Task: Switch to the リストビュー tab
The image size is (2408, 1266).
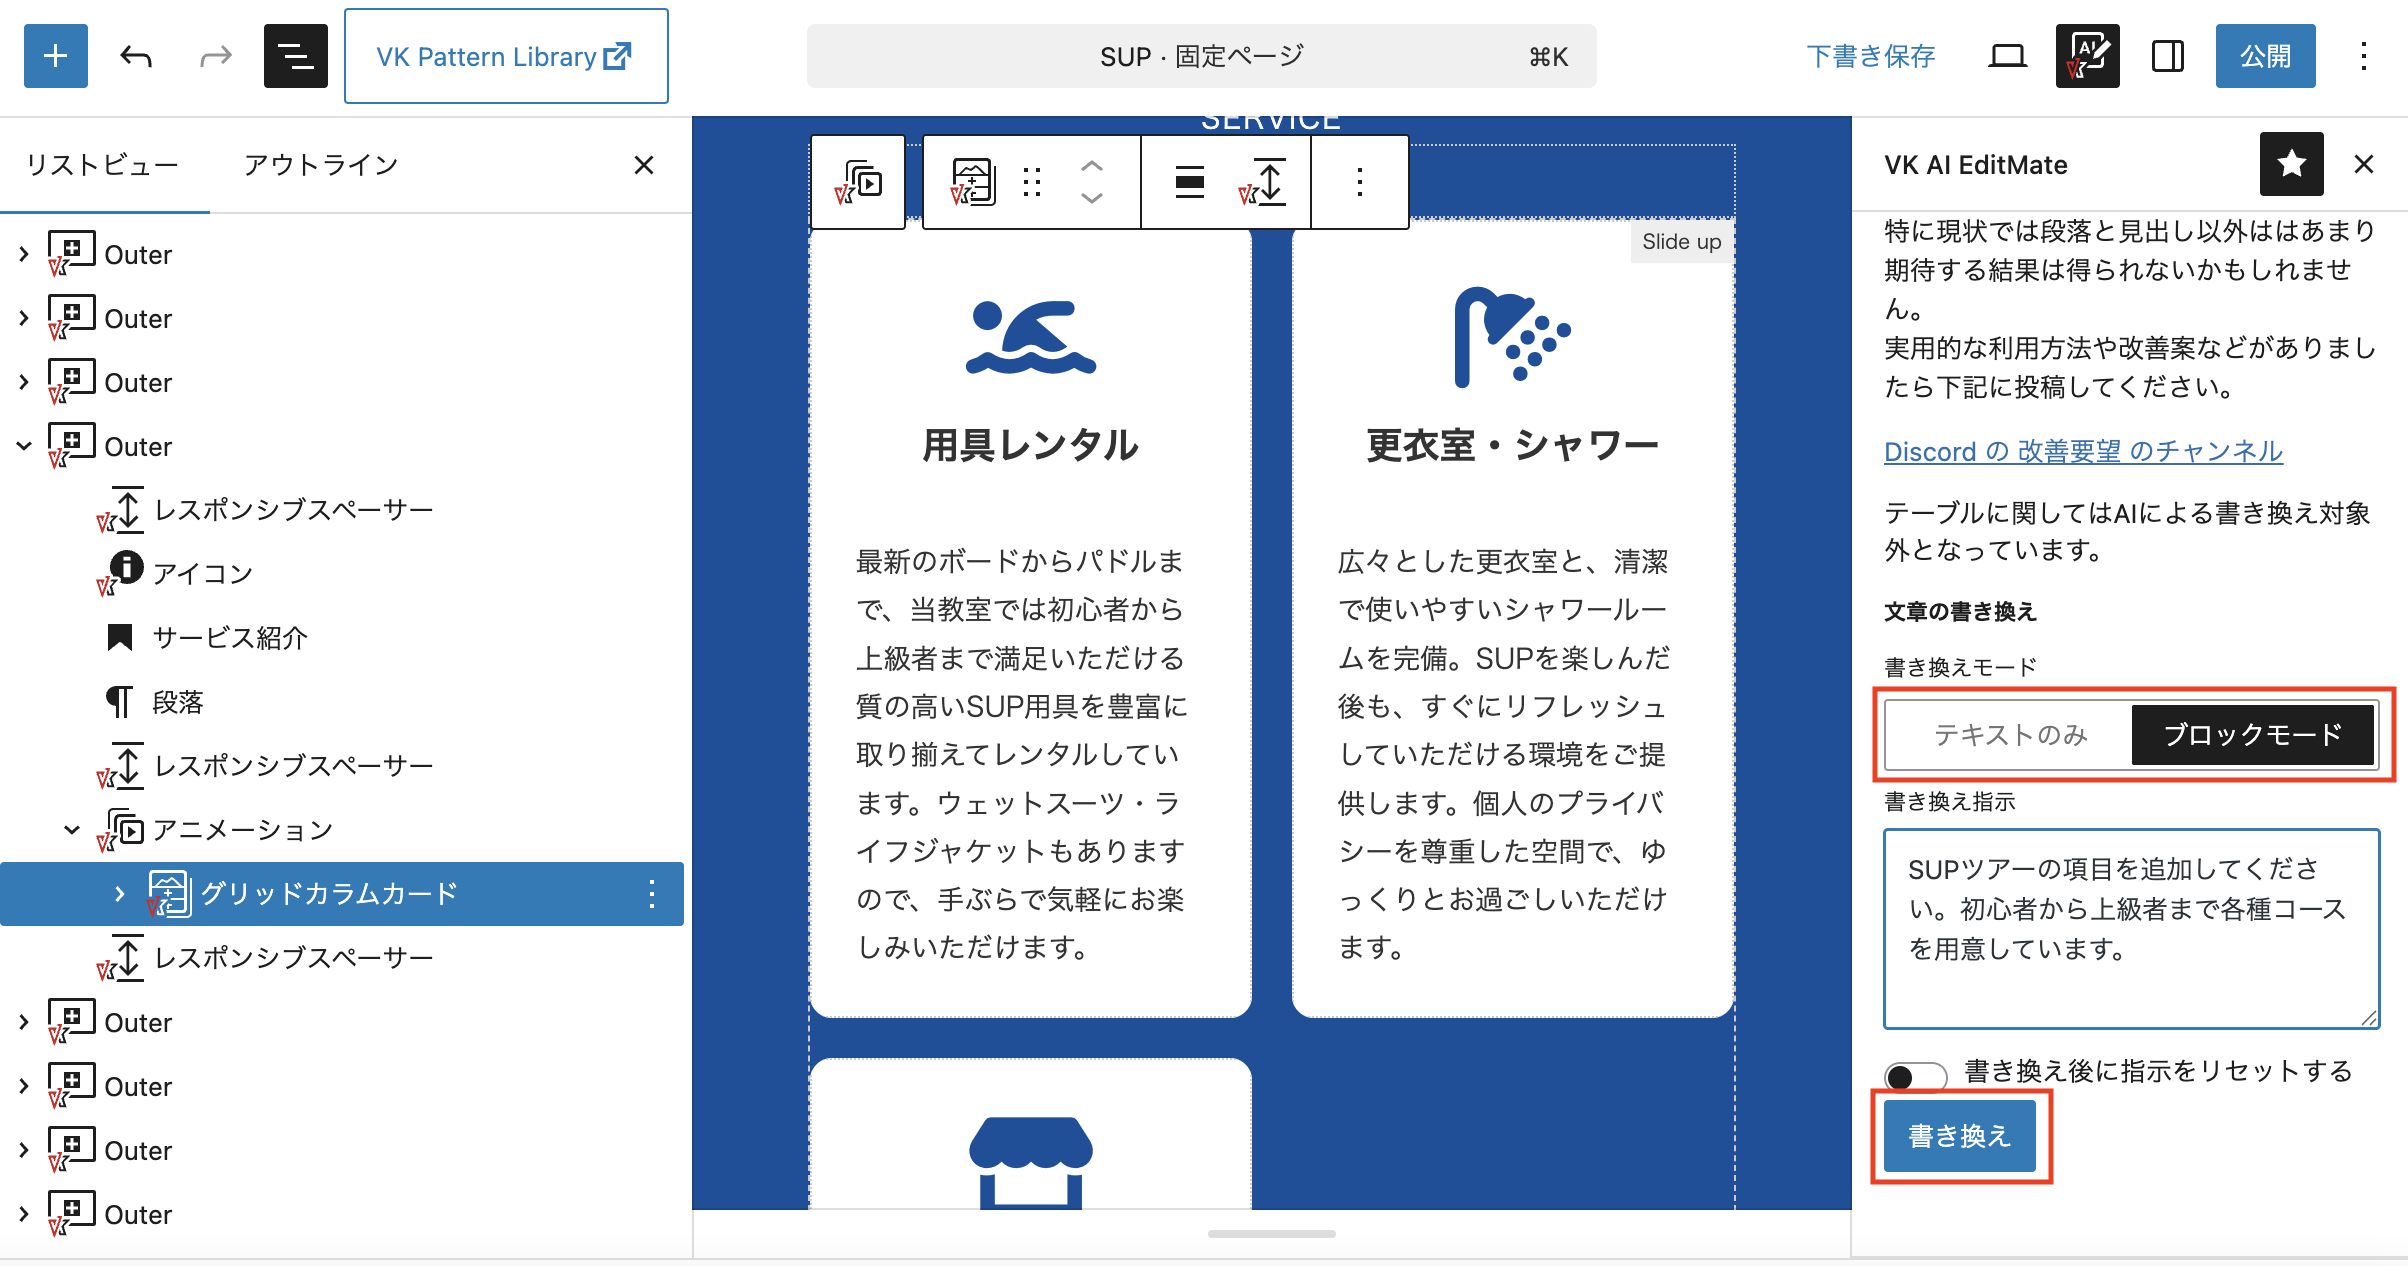Action: (103, 165)
